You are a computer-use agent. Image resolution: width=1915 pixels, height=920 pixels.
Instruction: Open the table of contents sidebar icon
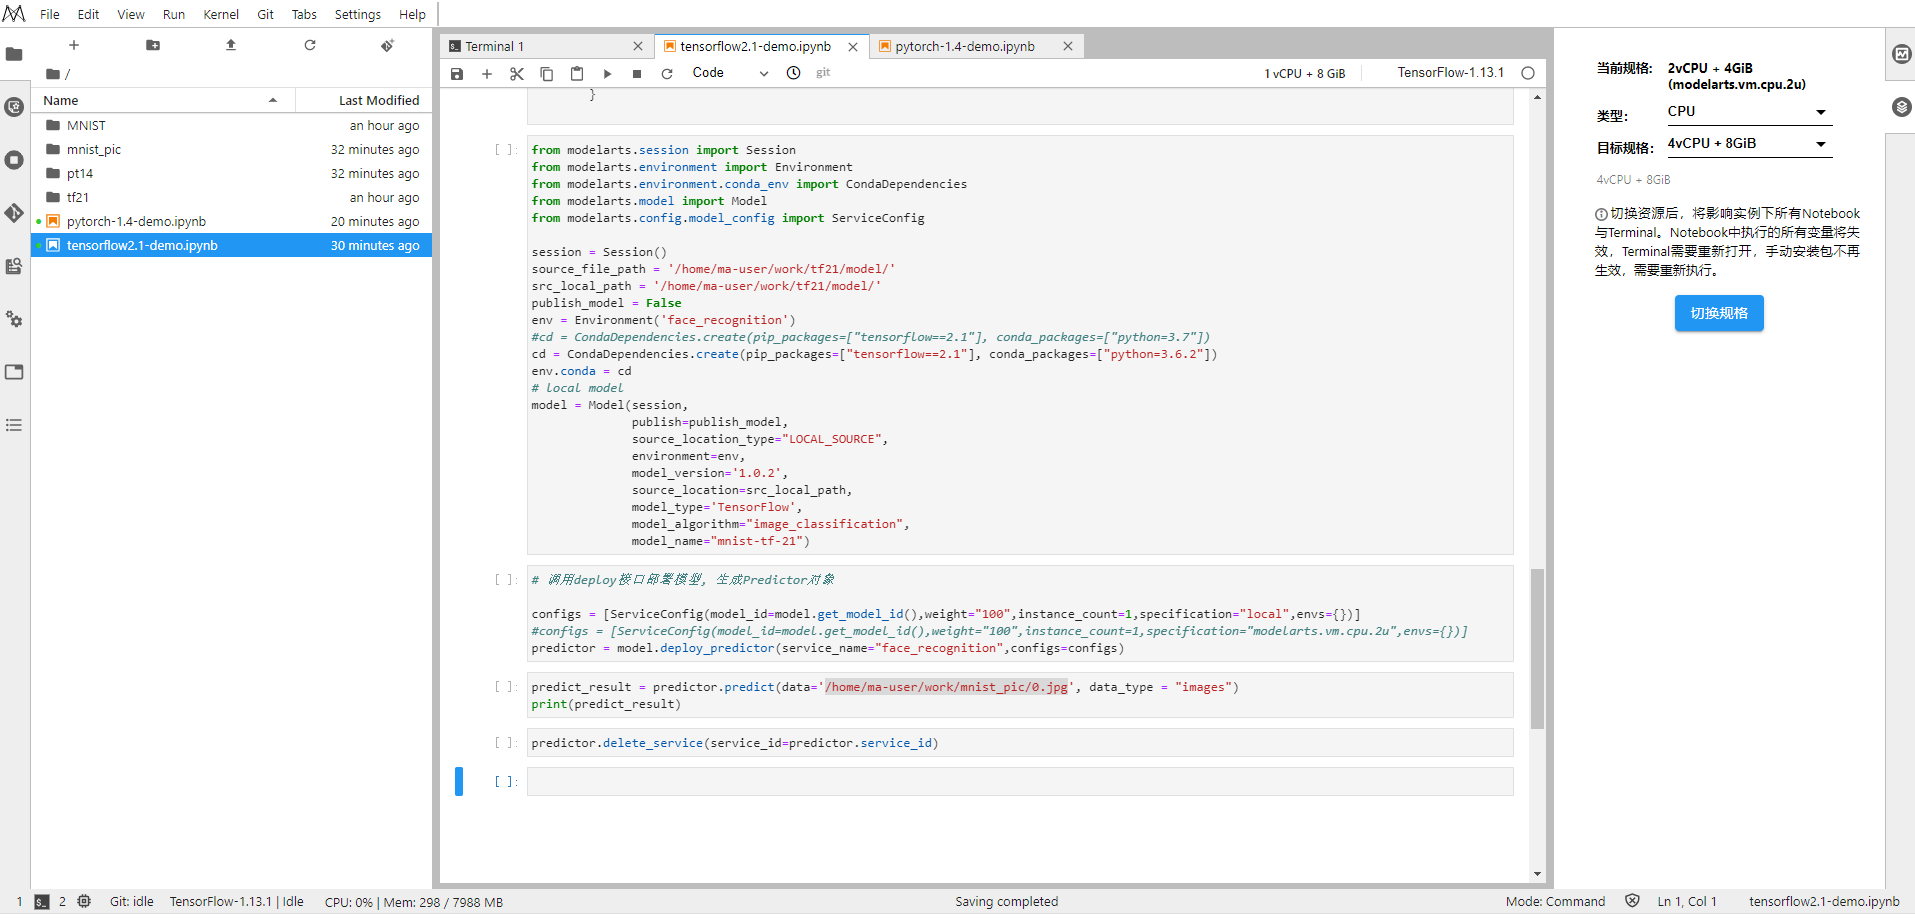click(14, 425)
